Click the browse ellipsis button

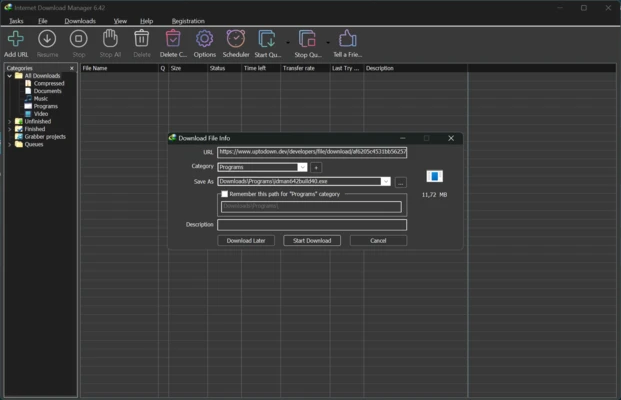400,183
